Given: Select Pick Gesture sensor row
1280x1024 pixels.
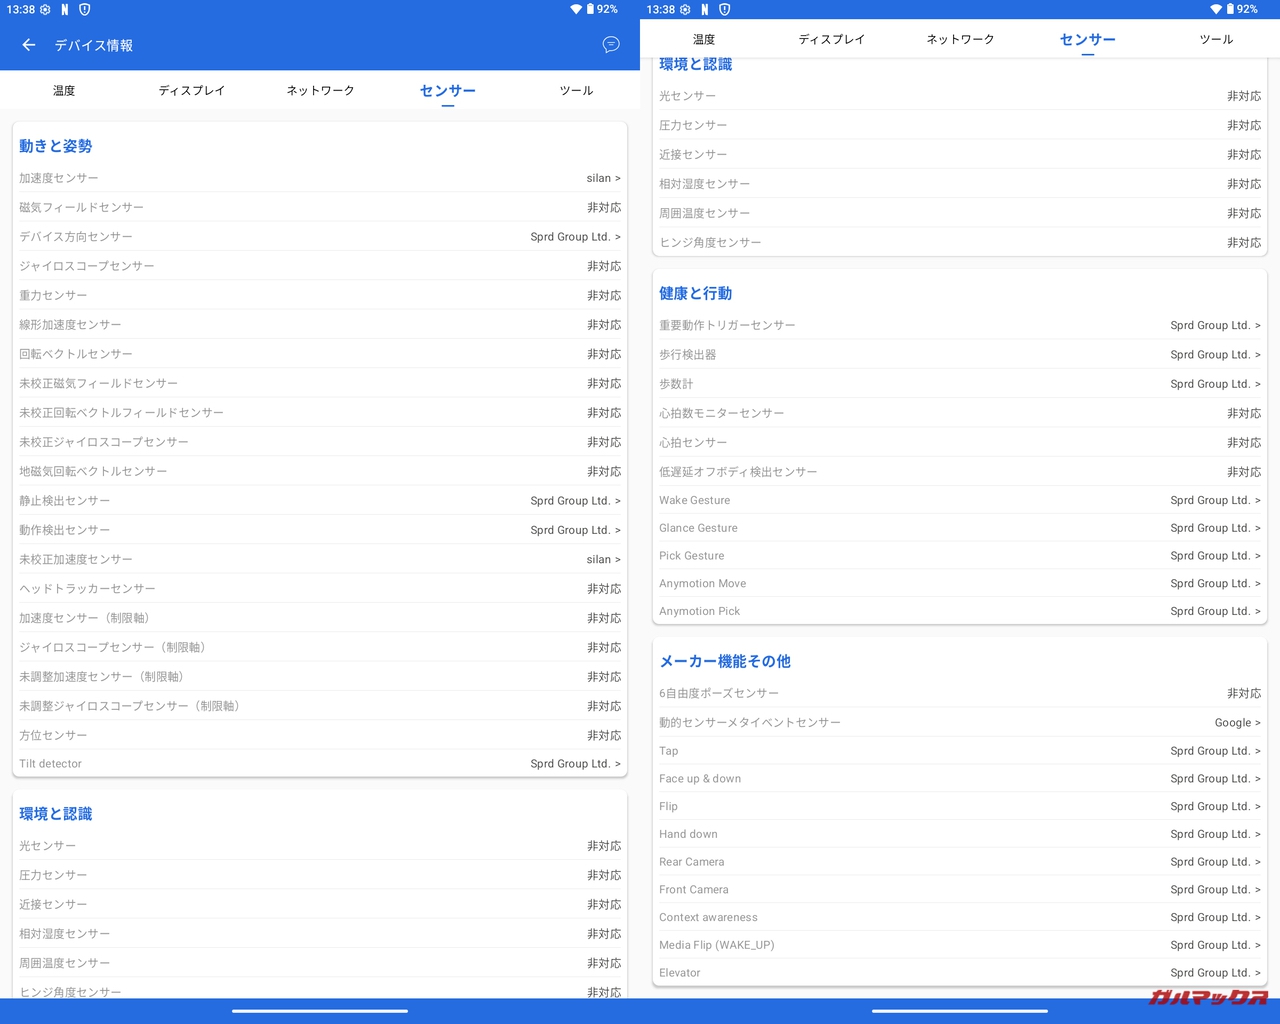Looking at the screenshot, I should click(960, 556).
